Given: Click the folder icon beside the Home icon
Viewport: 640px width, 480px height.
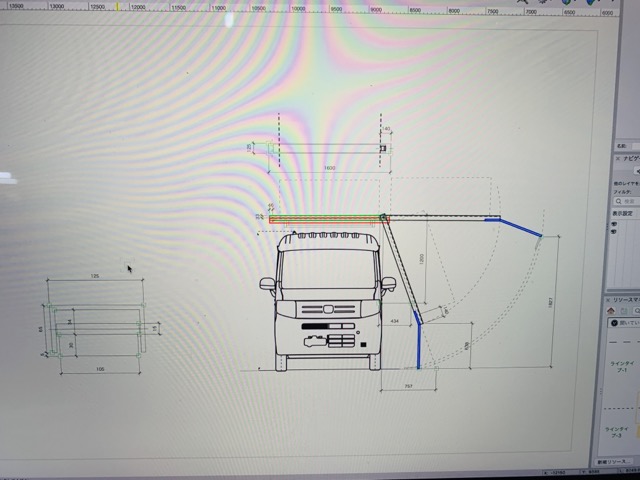Looking at the screenshot, I should (x=624, y=311).
